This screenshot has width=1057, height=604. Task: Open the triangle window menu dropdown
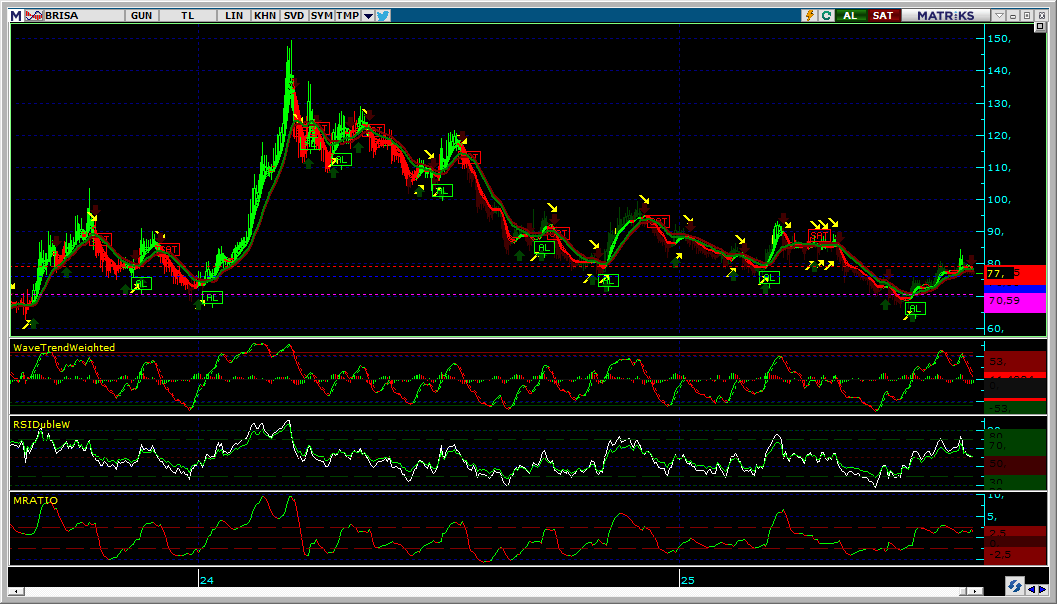tap(1000, 15)
